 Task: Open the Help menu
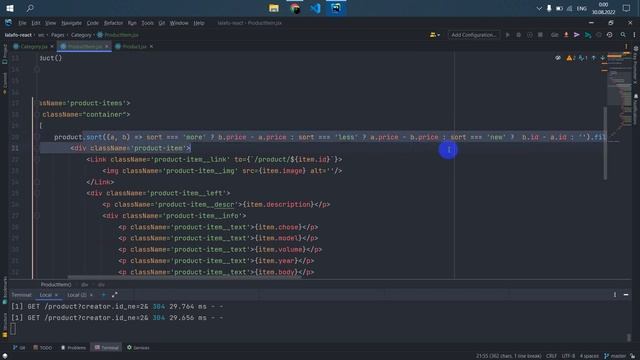coord(199,23)
